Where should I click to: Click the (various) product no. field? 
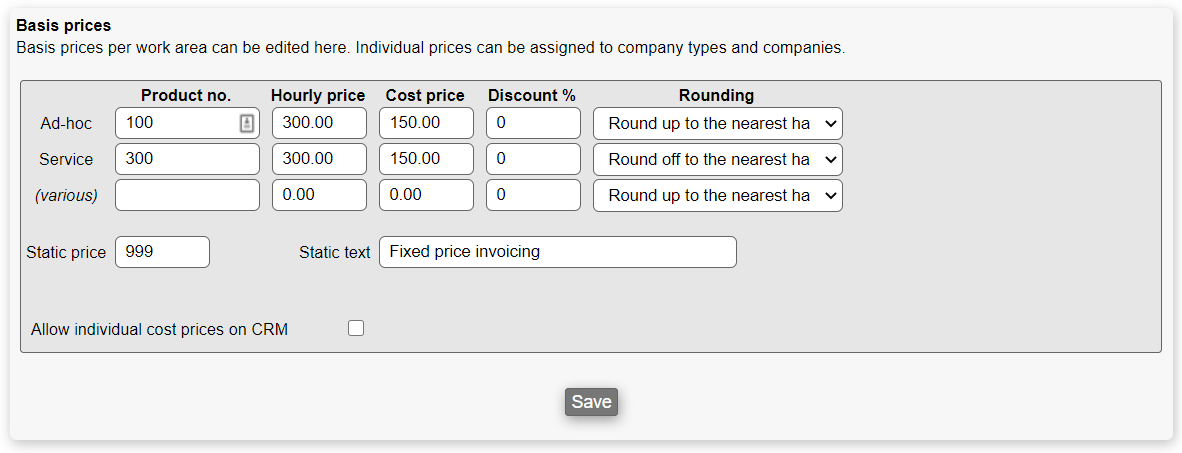187,196
